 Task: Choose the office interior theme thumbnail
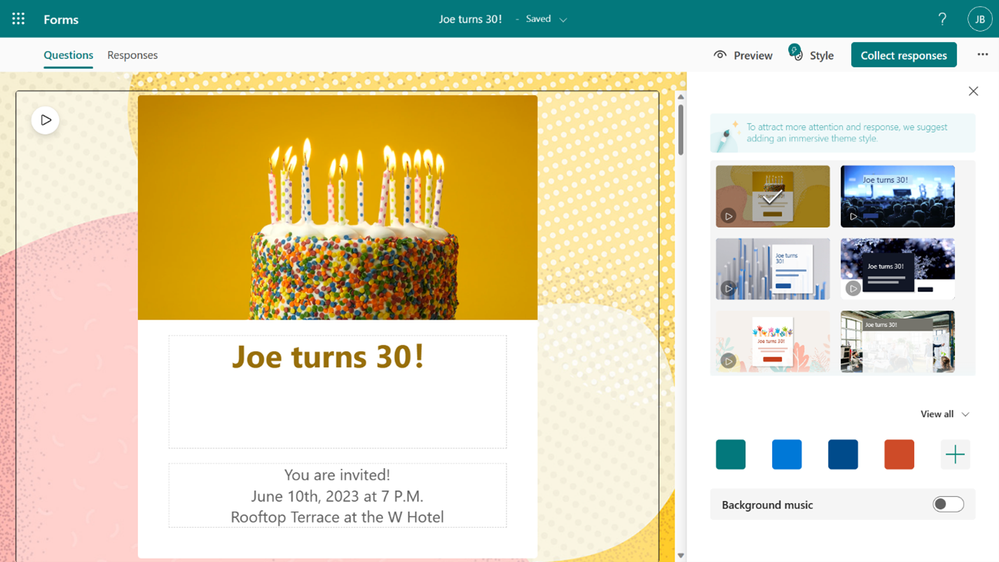click(x=898, y=342)
